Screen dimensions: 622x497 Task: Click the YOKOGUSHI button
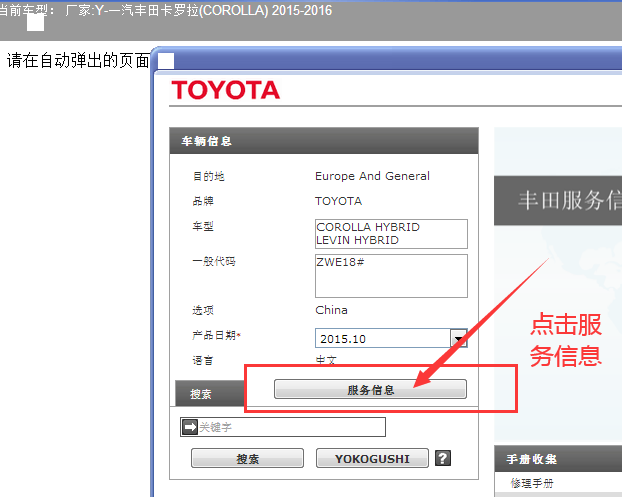[372, 459]
